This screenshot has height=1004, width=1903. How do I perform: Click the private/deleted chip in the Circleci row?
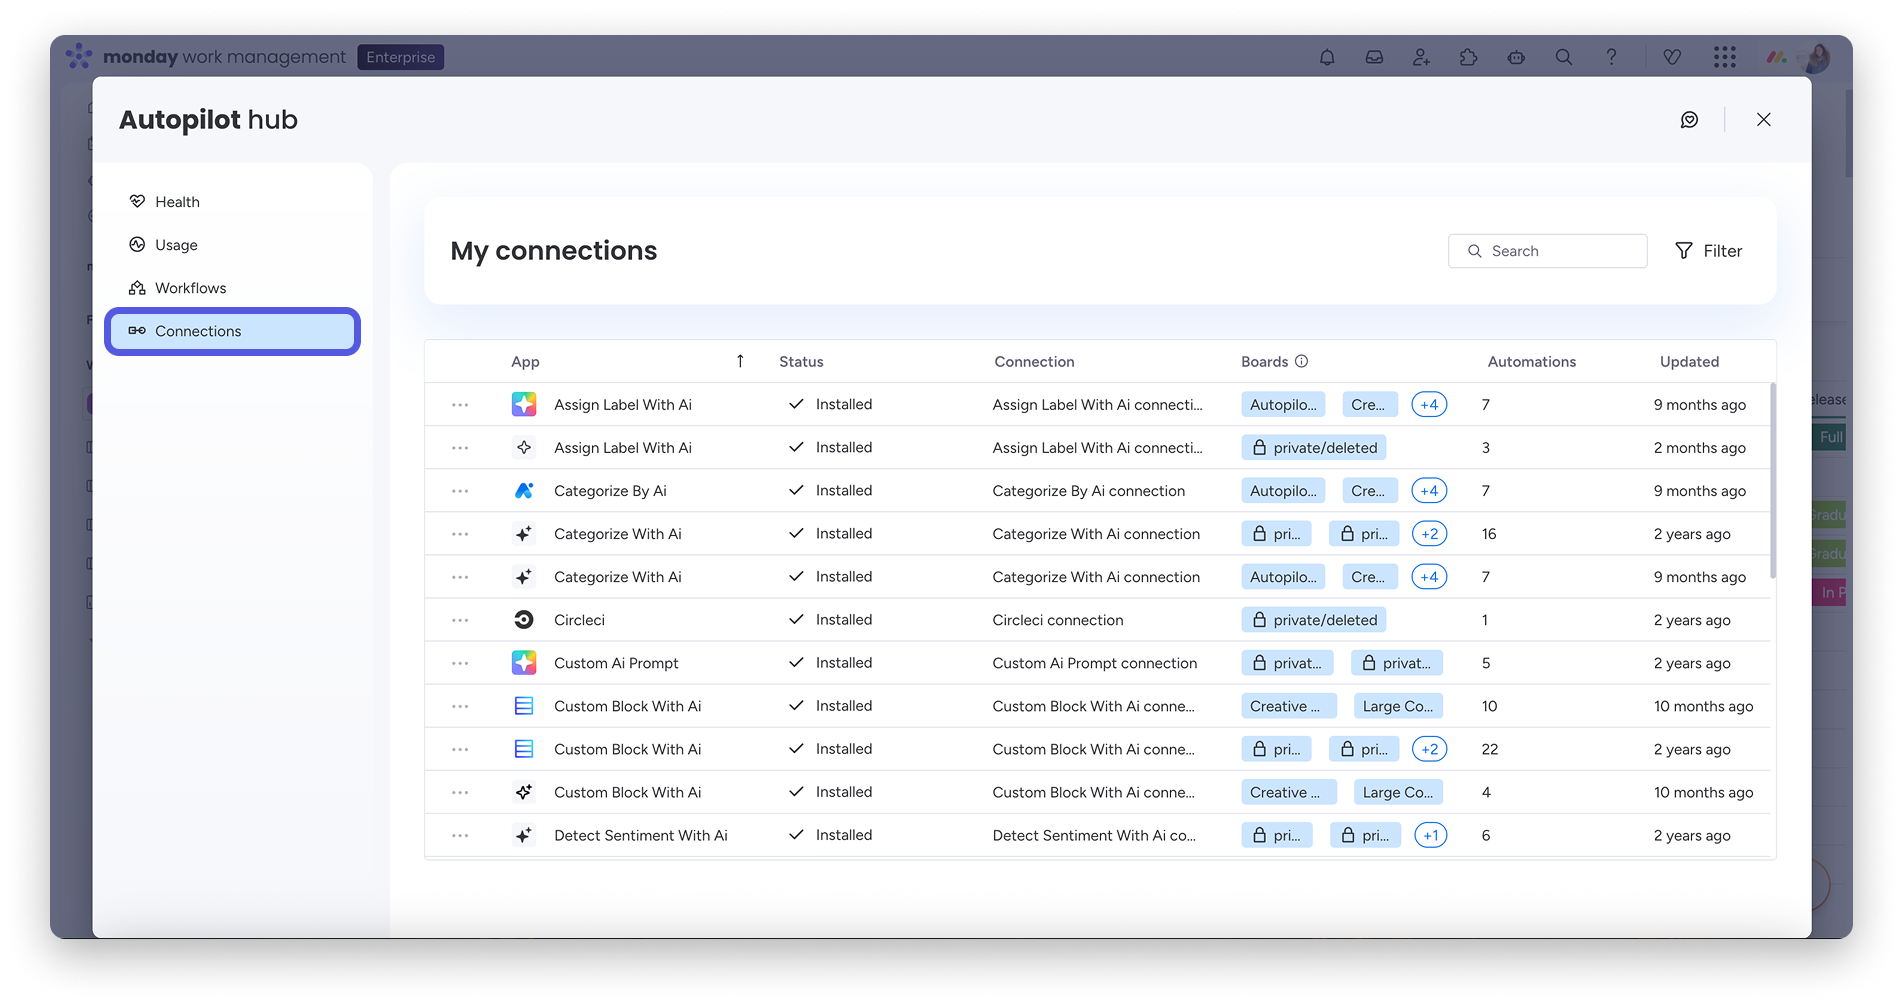pos(1314,620)
